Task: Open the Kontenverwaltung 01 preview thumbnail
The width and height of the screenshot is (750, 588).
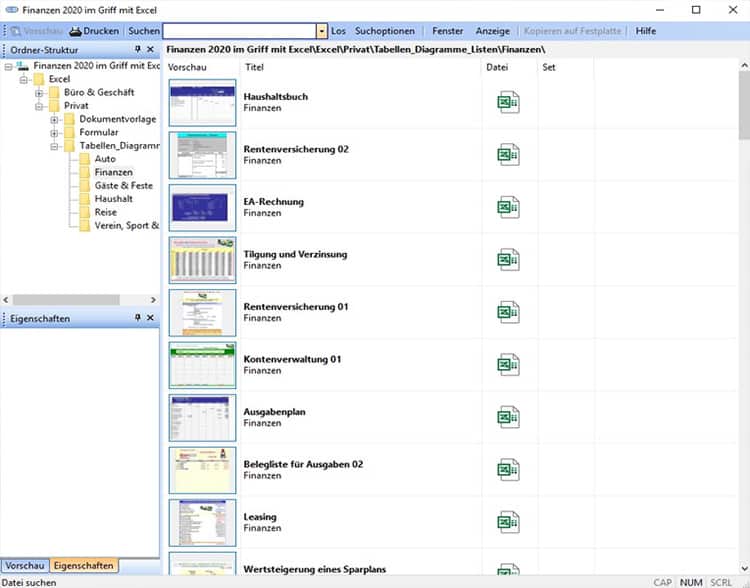Action: click(x=202, y=365)
